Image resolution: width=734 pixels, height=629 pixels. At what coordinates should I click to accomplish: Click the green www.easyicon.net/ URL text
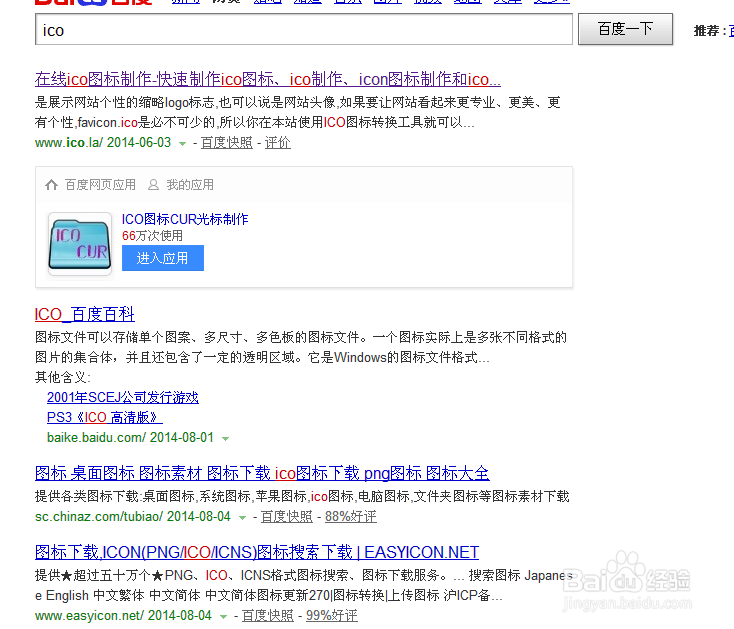coord(89,615)
